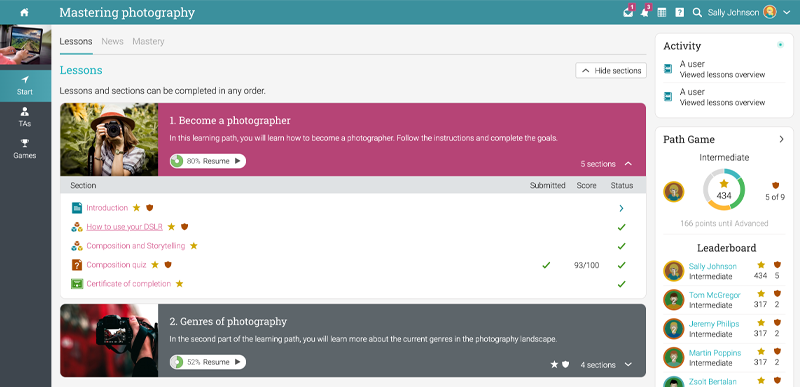
Task: Click the 52% progress pie indicator
Action: pyautogui.click(x=177, y=362)
